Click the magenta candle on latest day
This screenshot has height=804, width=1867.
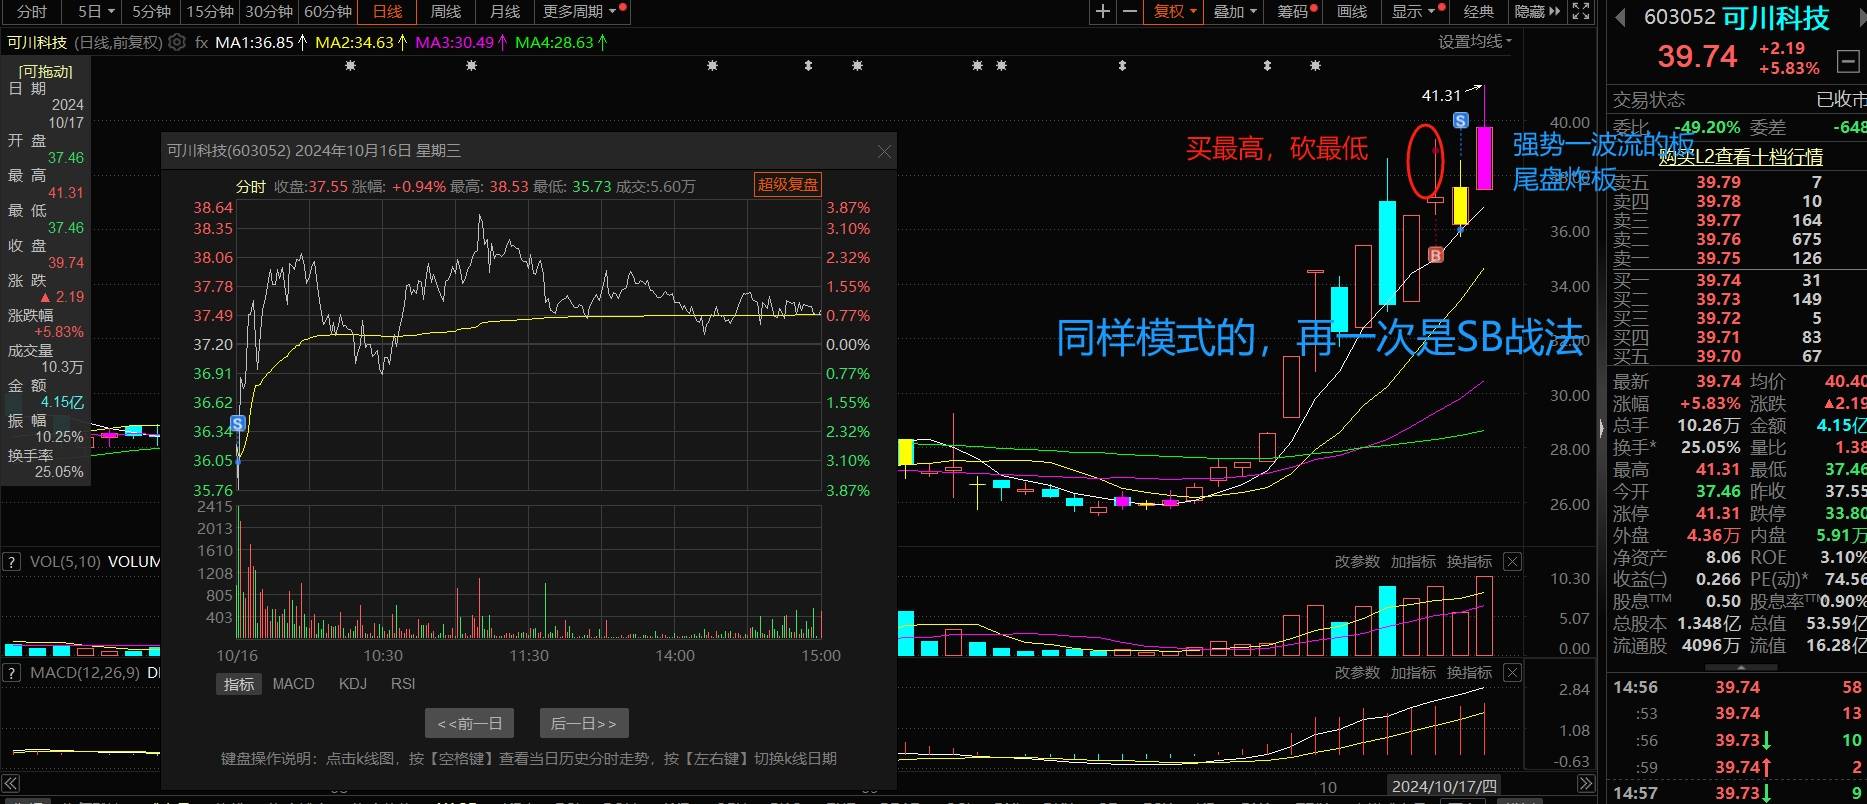1484,158
